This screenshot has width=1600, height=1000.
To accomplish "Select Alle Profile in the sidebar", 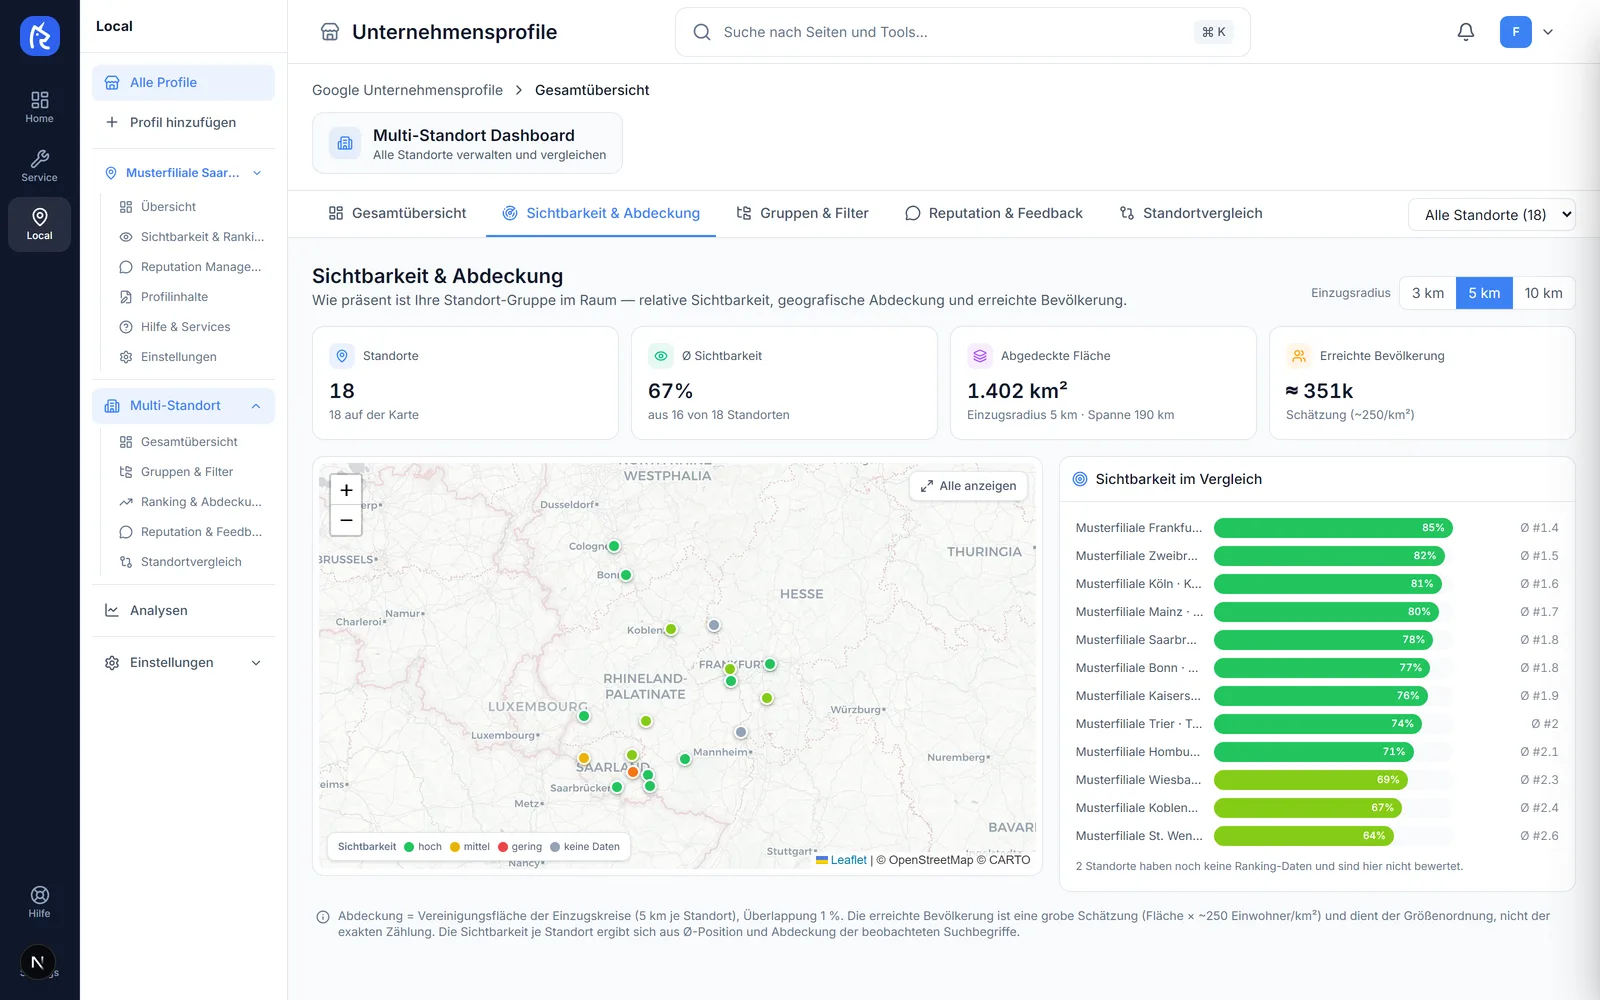I will pyautogui.click(x=183, y=83).
